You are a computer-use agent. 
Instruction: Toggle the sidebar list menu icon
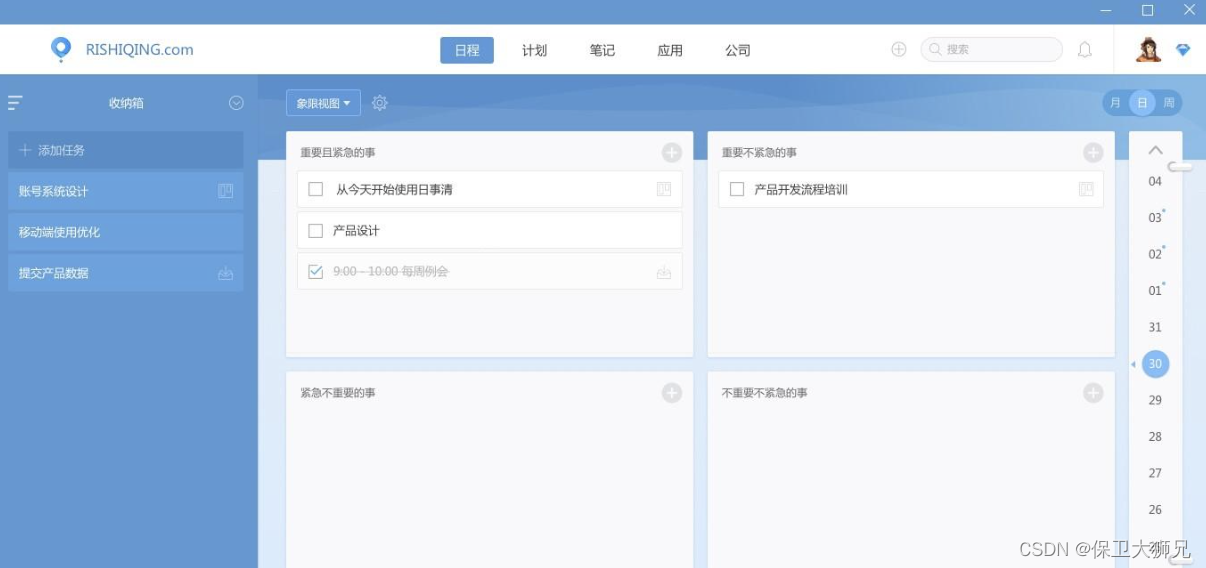pos(15,103)
